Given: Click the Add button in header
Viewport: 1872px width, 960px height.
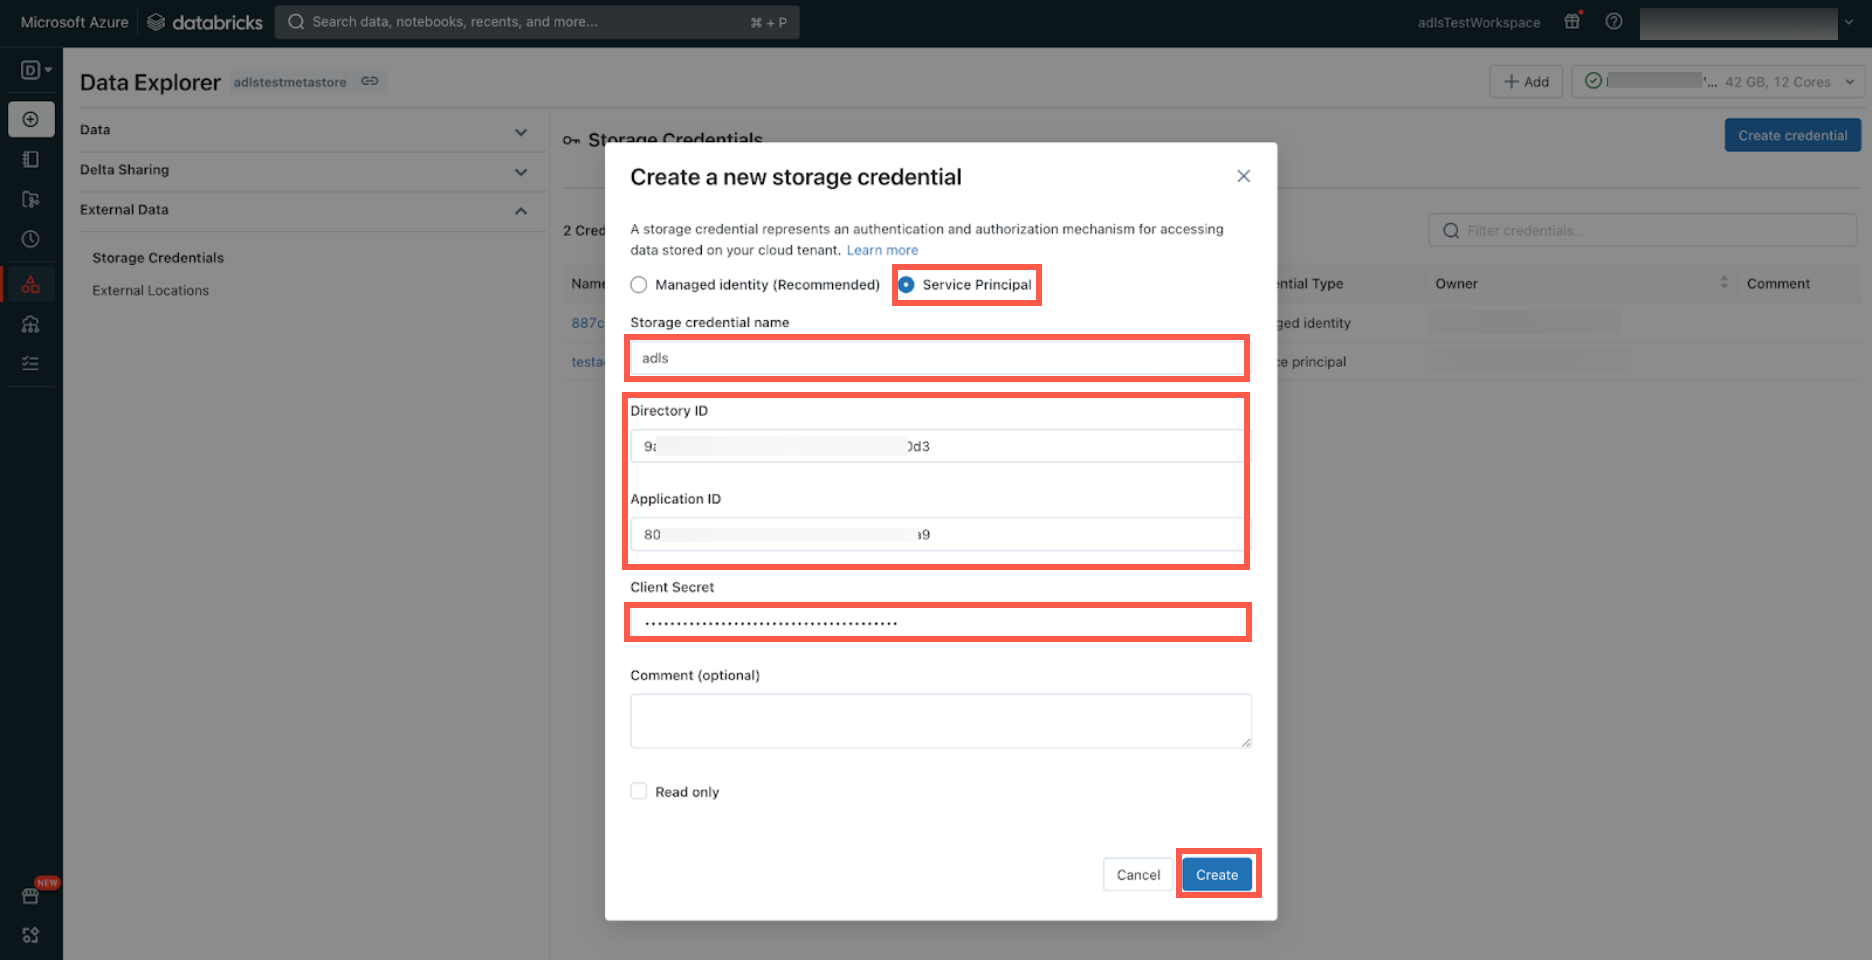Looking at the screenshot, I should point(1526,82).
